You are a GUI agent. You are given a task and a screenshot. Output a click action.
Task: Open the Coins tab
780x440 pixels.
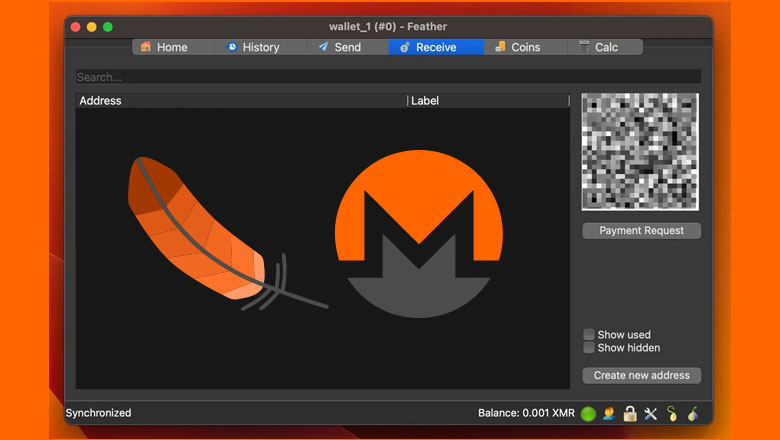pyautogui.click(x=525, y=47)
